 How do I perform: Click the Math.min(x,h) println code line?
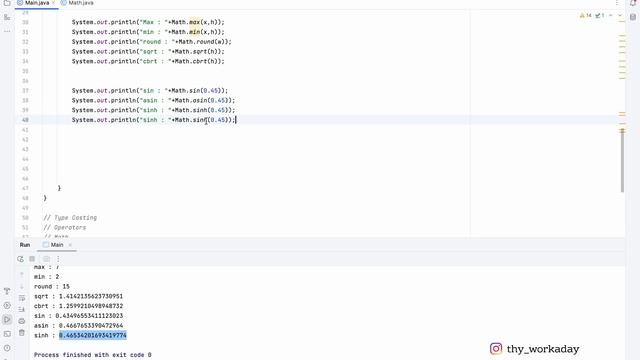click(x=148, y=32)
